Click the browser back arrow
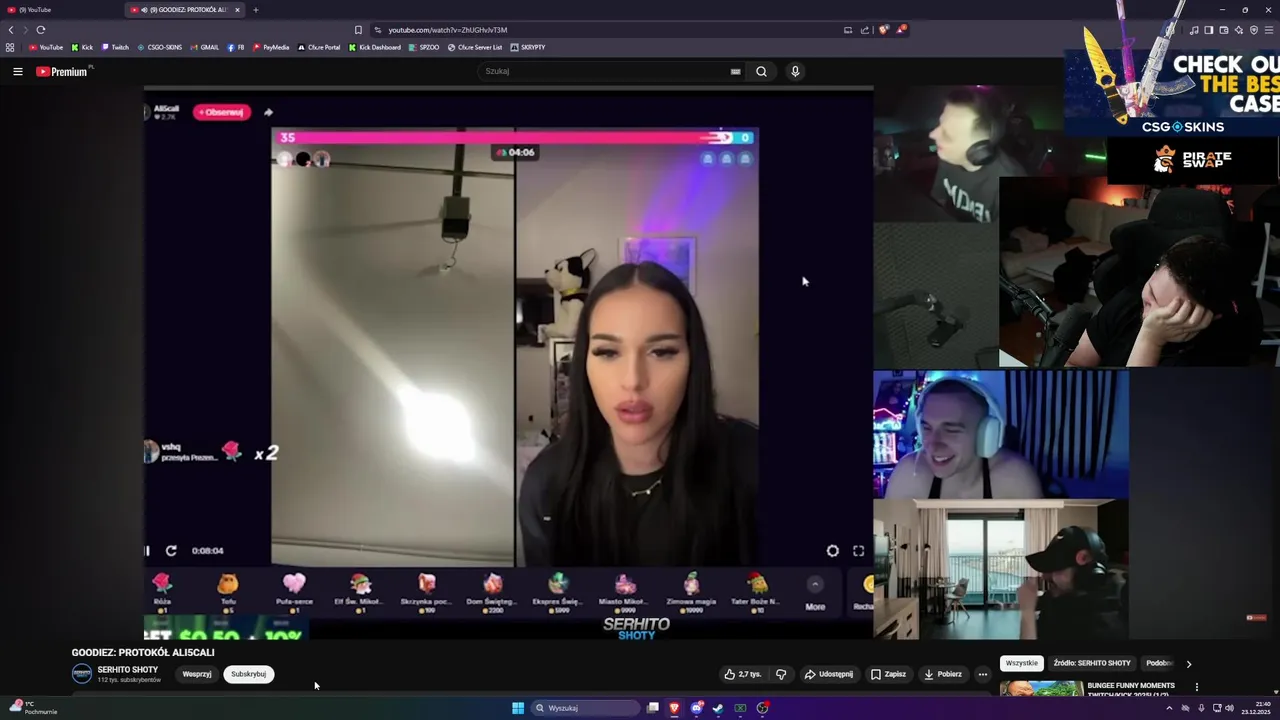Viewport: 1280px width, 720px height. click(11, 30)
